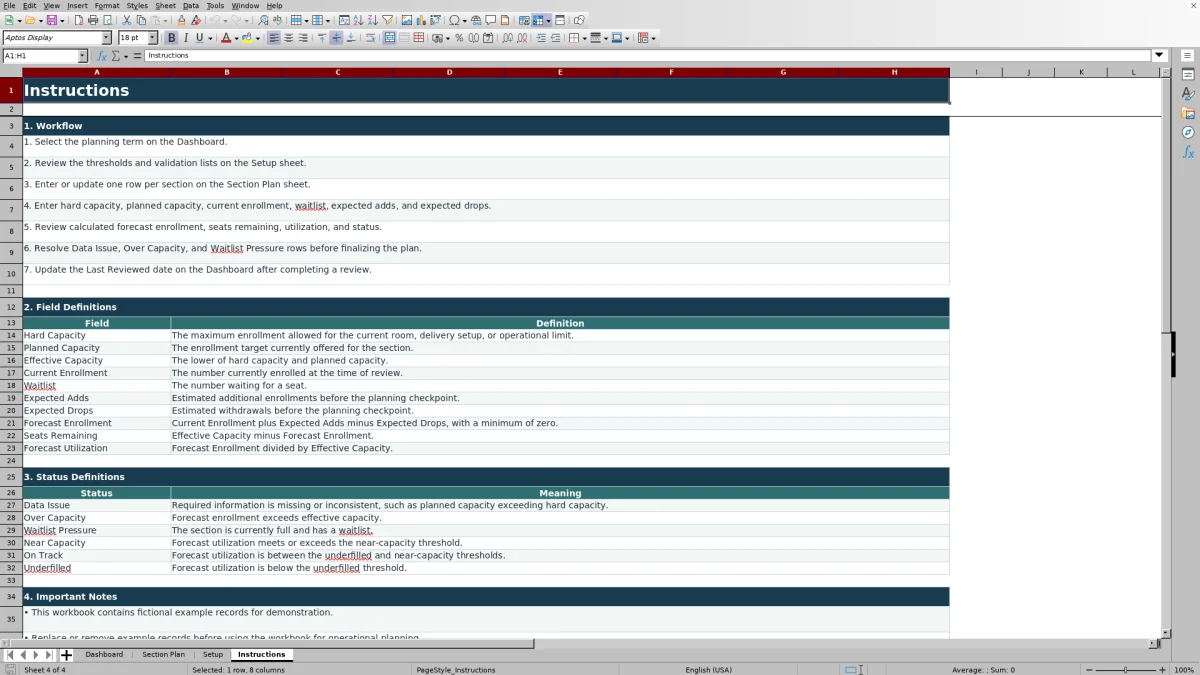Click the Align Bottom icon
Screen dimensions: 1200x675
(351, 38)
